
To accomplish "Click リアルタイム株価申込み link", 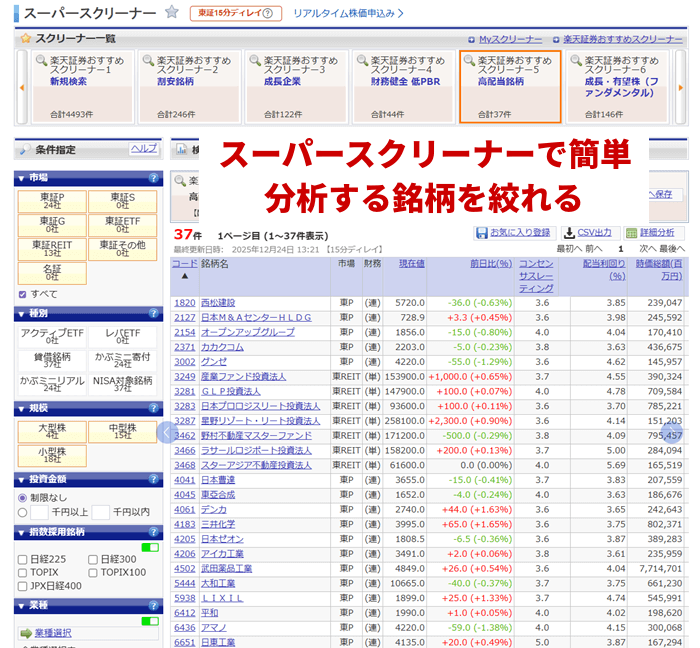I will pos(348,13).
